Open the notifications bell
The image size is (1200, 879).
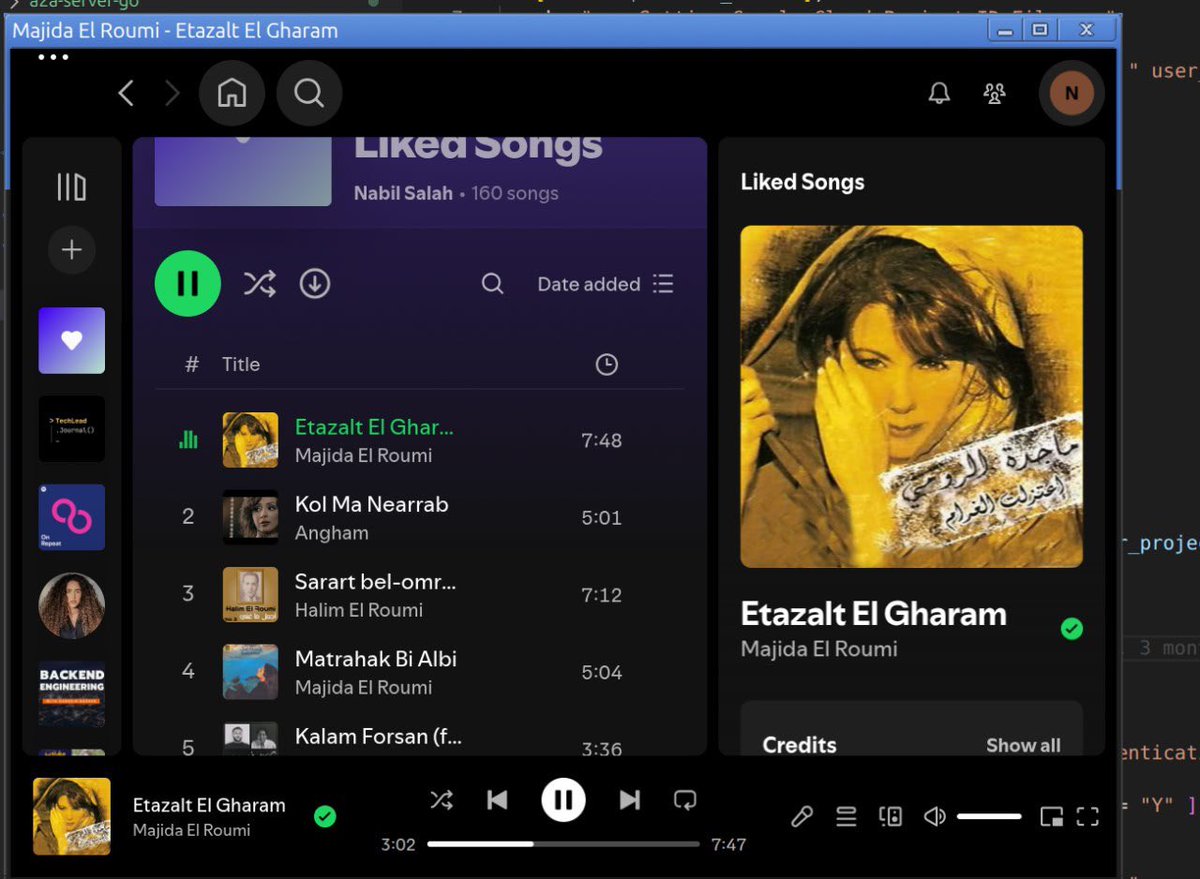point(939,94)
